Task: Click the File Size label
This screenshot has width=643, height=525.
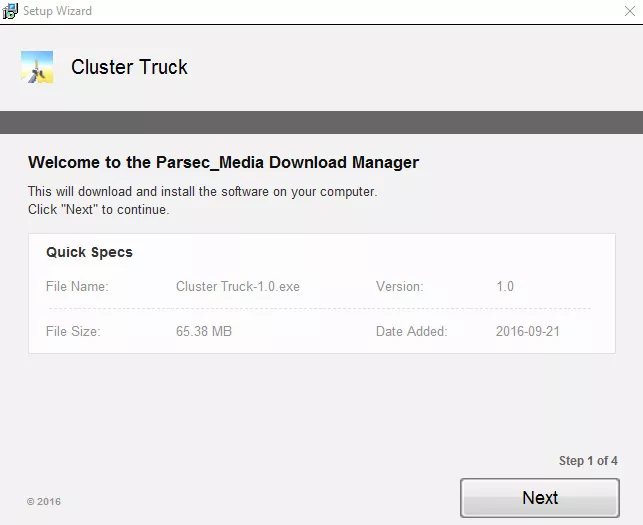Action: pyautogui.click(x=73, y=331)
